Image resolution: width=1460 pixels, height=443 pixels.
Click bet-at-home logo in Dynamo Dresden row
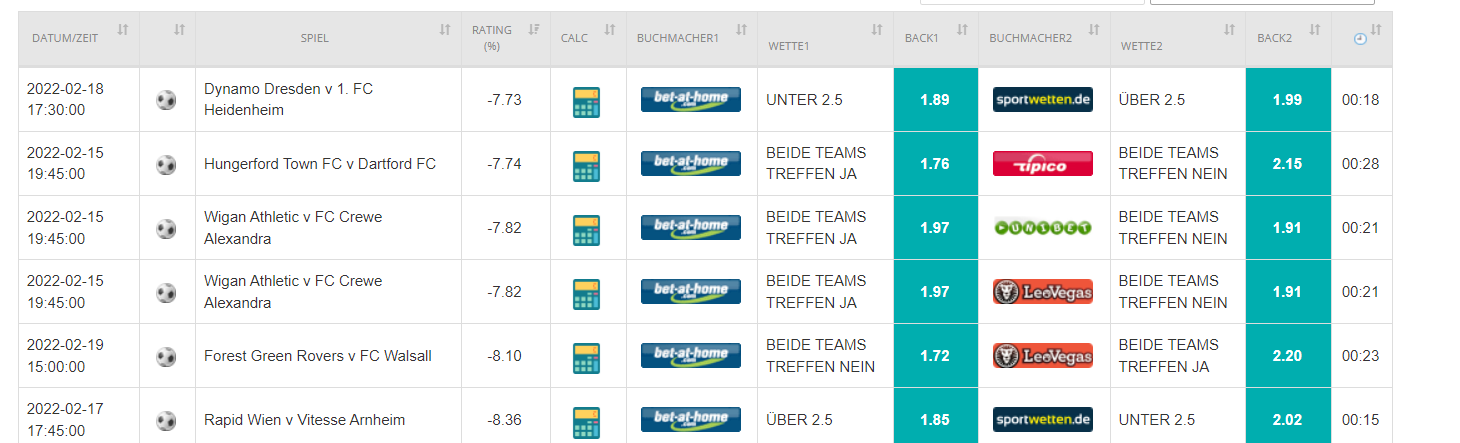691,99
